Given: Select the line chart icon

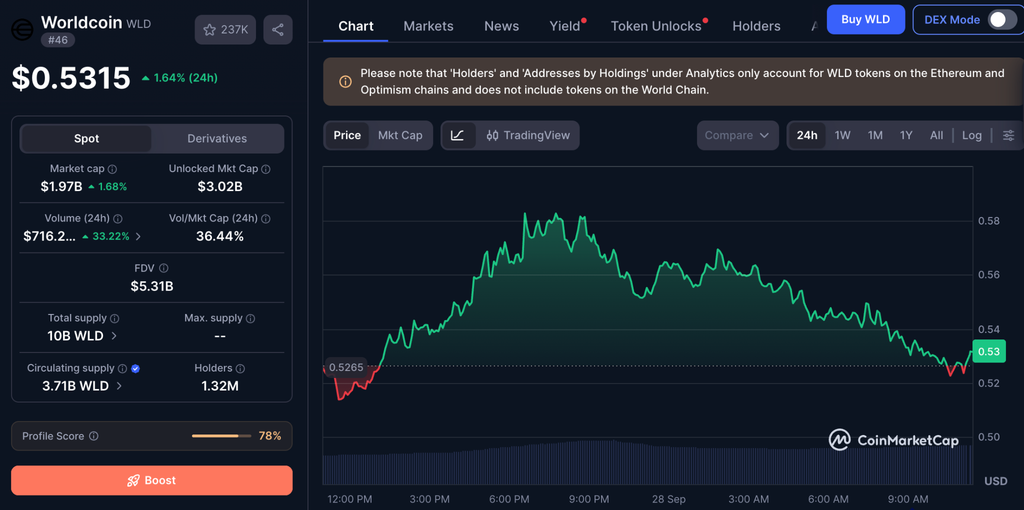Looking at the screenshot, I should pos(458,135).
